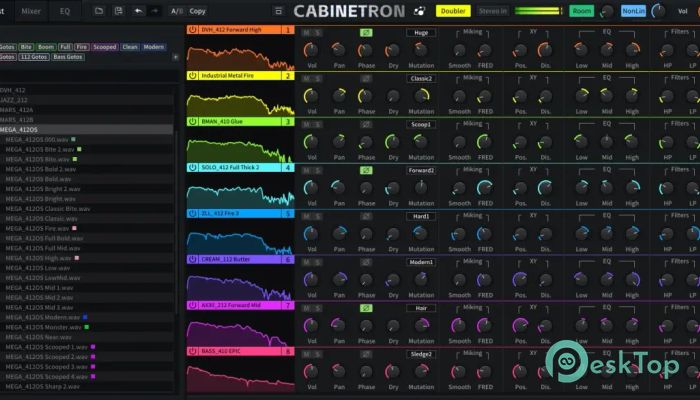Open the Scoop1 mutation dropdown on slot 3
Image resolution: width=700 pixels, height=400 pixels.
coord(421,124)
